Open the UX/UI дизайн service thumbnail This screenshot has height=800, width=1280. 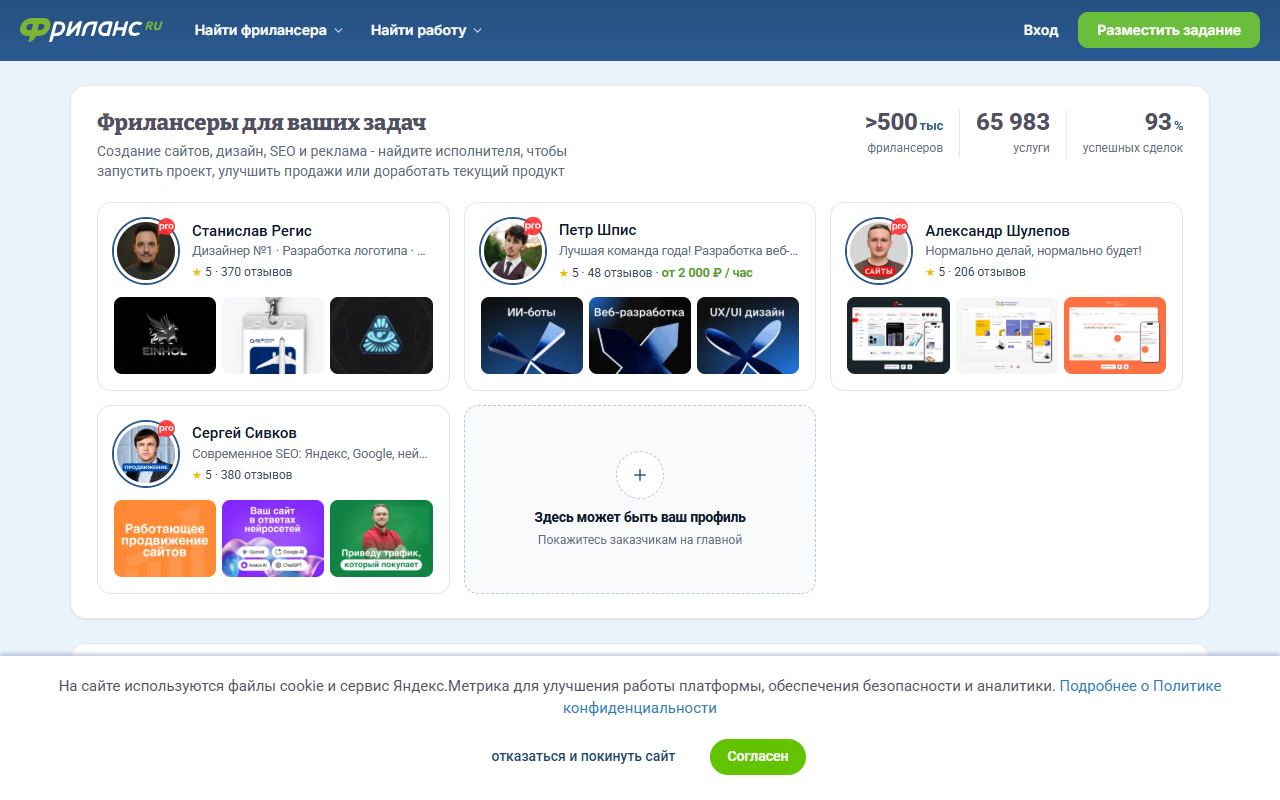click(748, 335)
